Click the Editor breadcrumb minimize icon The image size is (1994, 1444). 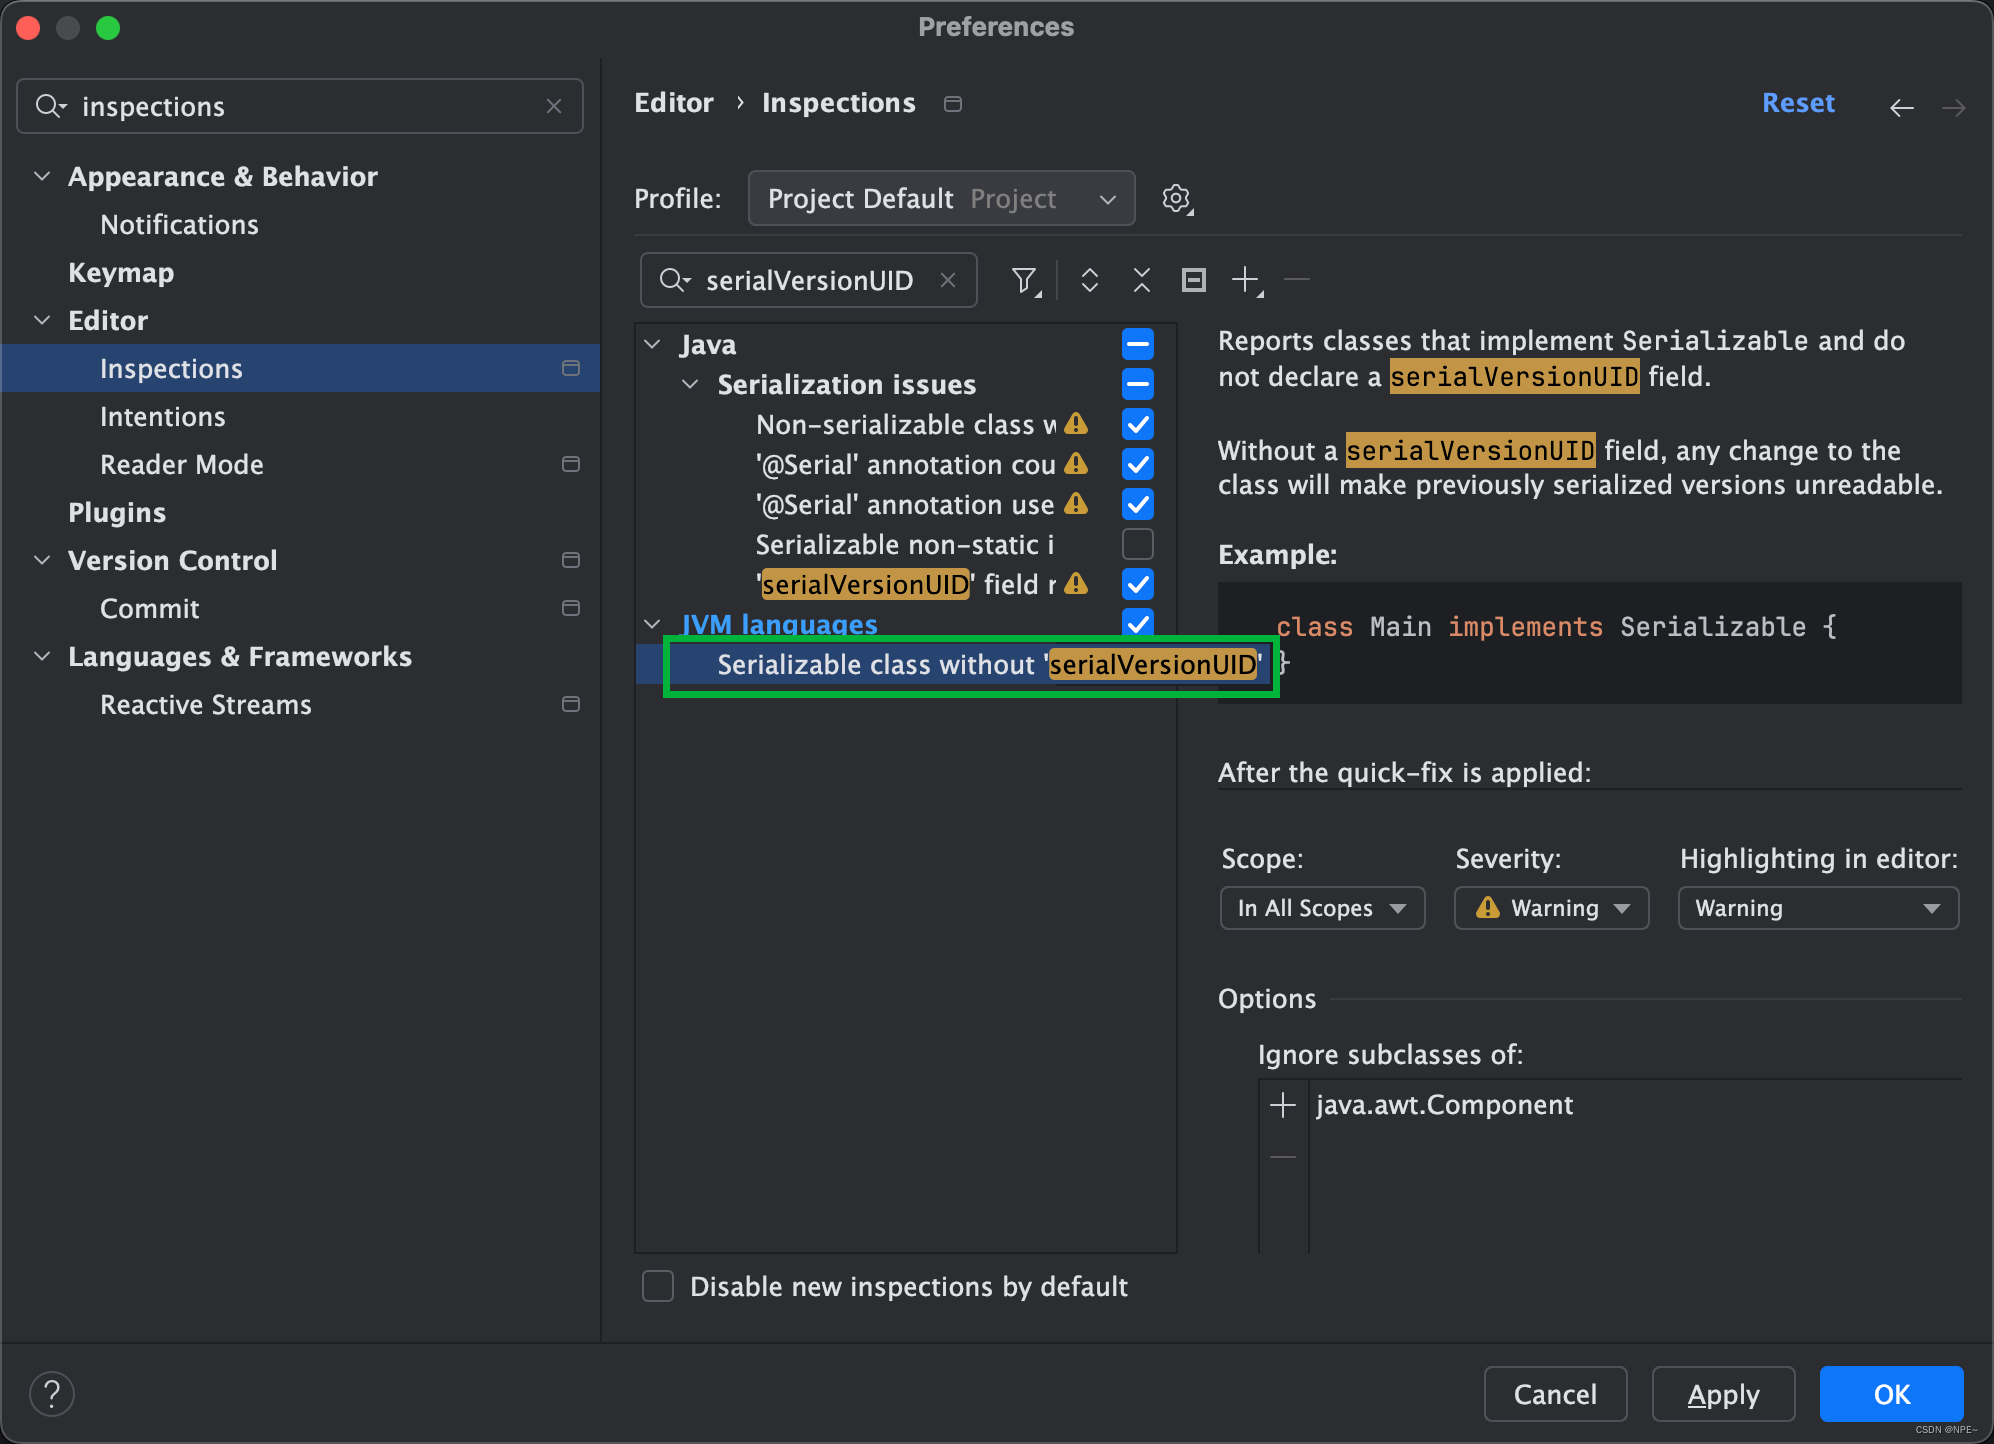pyautogui.click(x=954, y=104)
